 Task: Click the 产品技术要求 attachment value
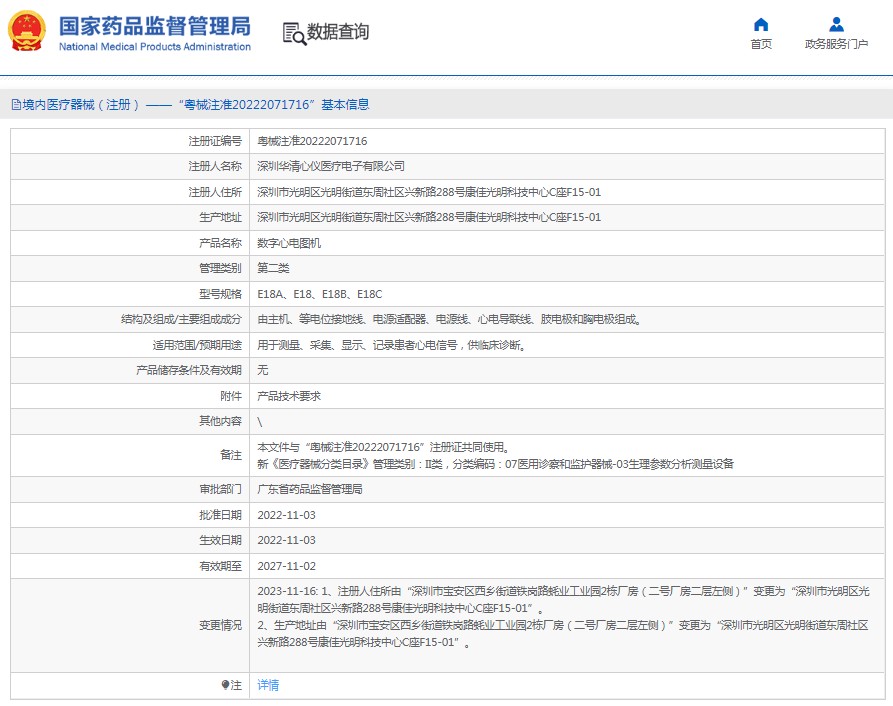point(289,396)
